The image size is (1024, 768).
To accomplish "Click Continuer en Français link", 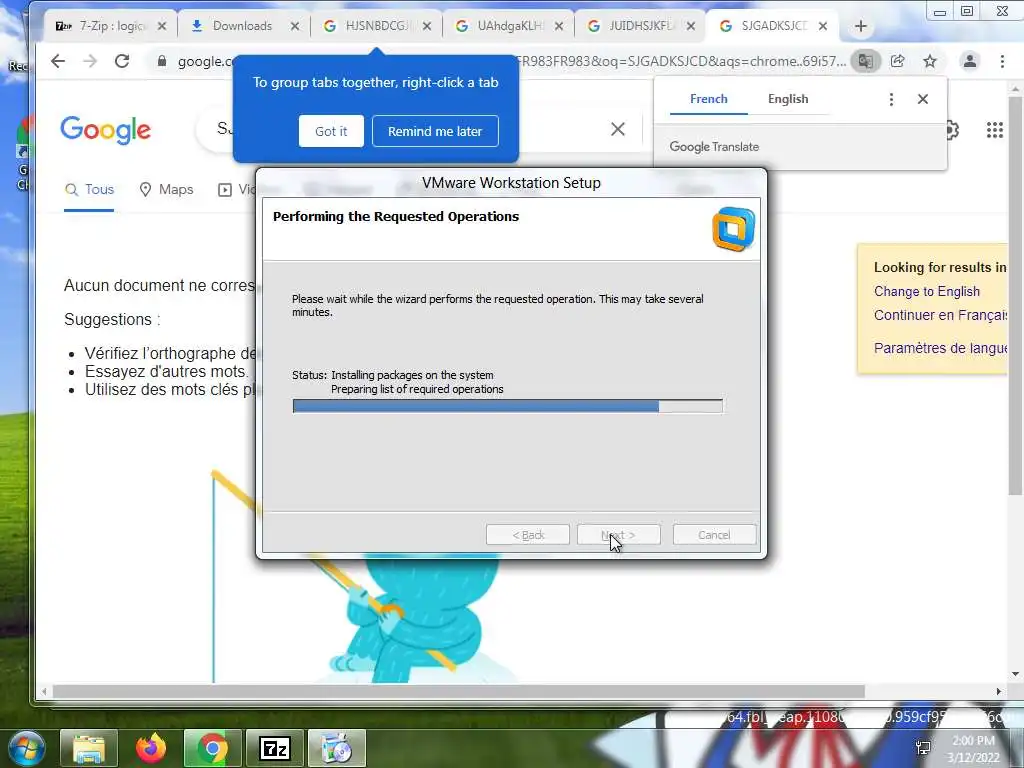I will tap(940, 315).
